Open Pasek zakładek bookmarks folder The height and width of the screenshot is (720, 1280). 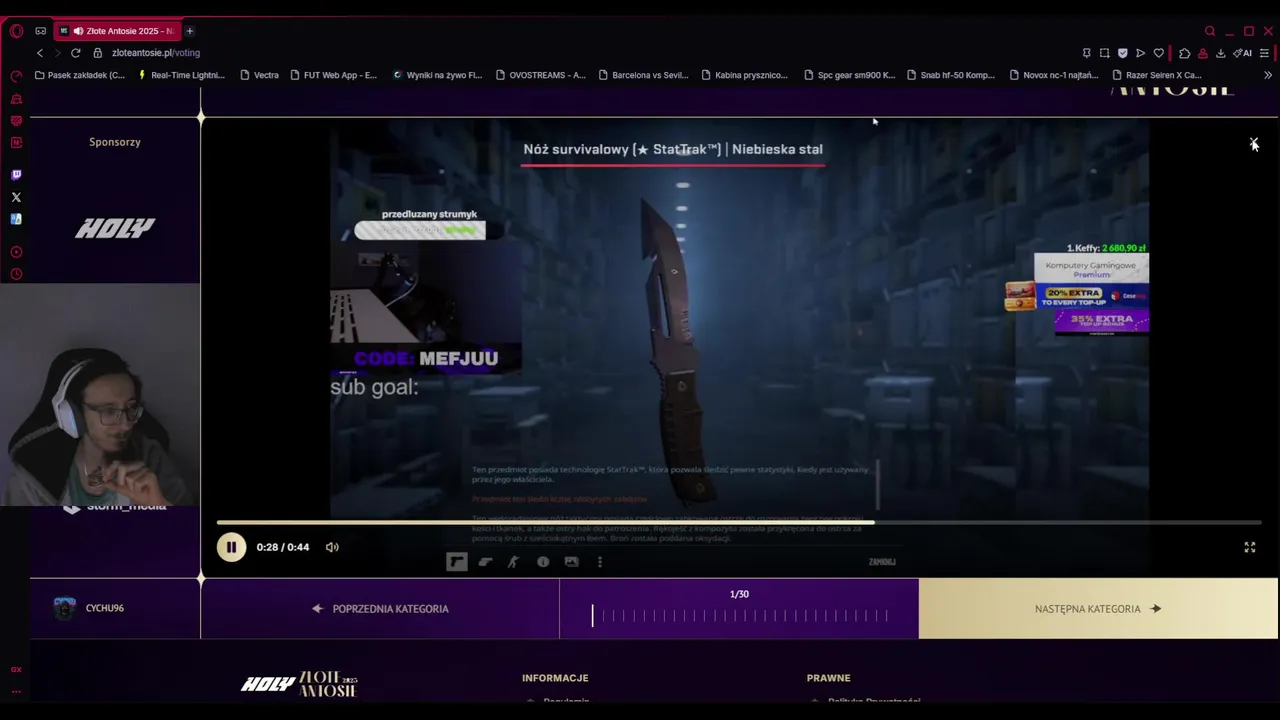pyautogui.click(x=80, y=75)
